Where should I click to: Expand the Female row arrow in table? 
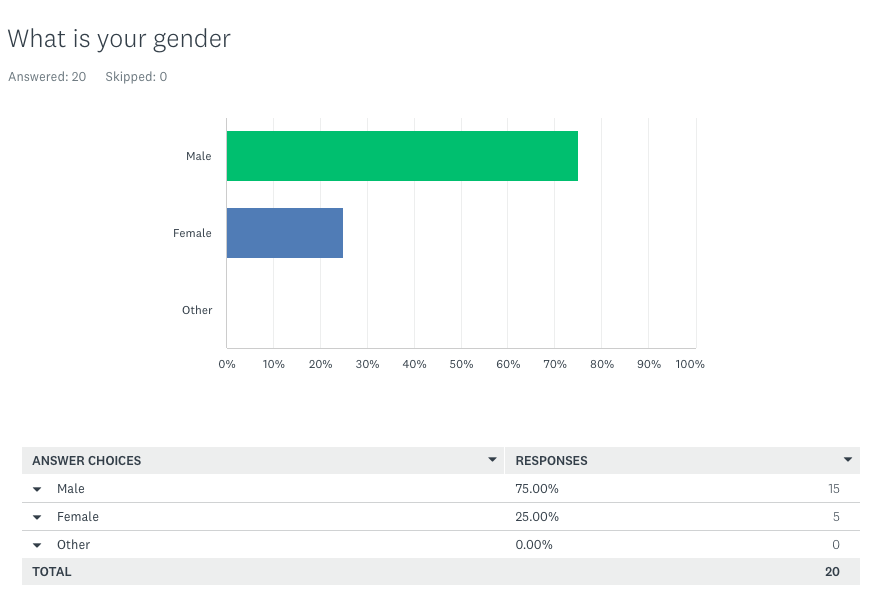click(37, 517)
